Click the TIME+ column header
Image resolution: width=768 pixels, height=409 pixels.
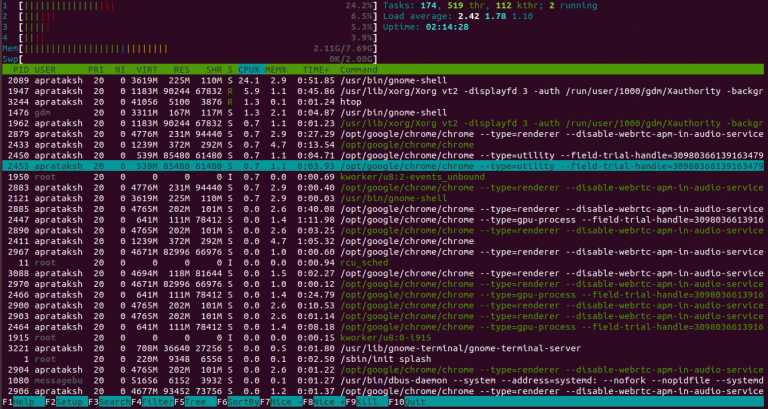pos(314,69)
